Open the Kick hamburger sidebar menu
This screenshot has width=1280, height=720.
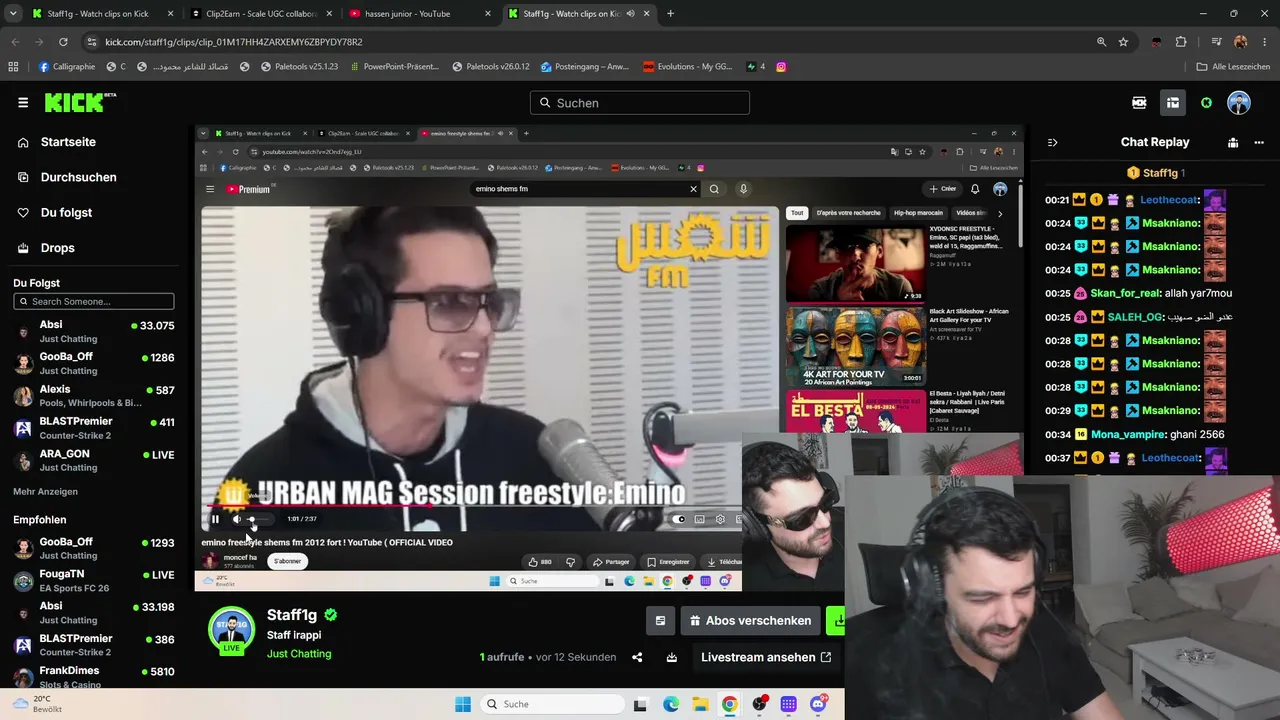(x=23, y=102)
